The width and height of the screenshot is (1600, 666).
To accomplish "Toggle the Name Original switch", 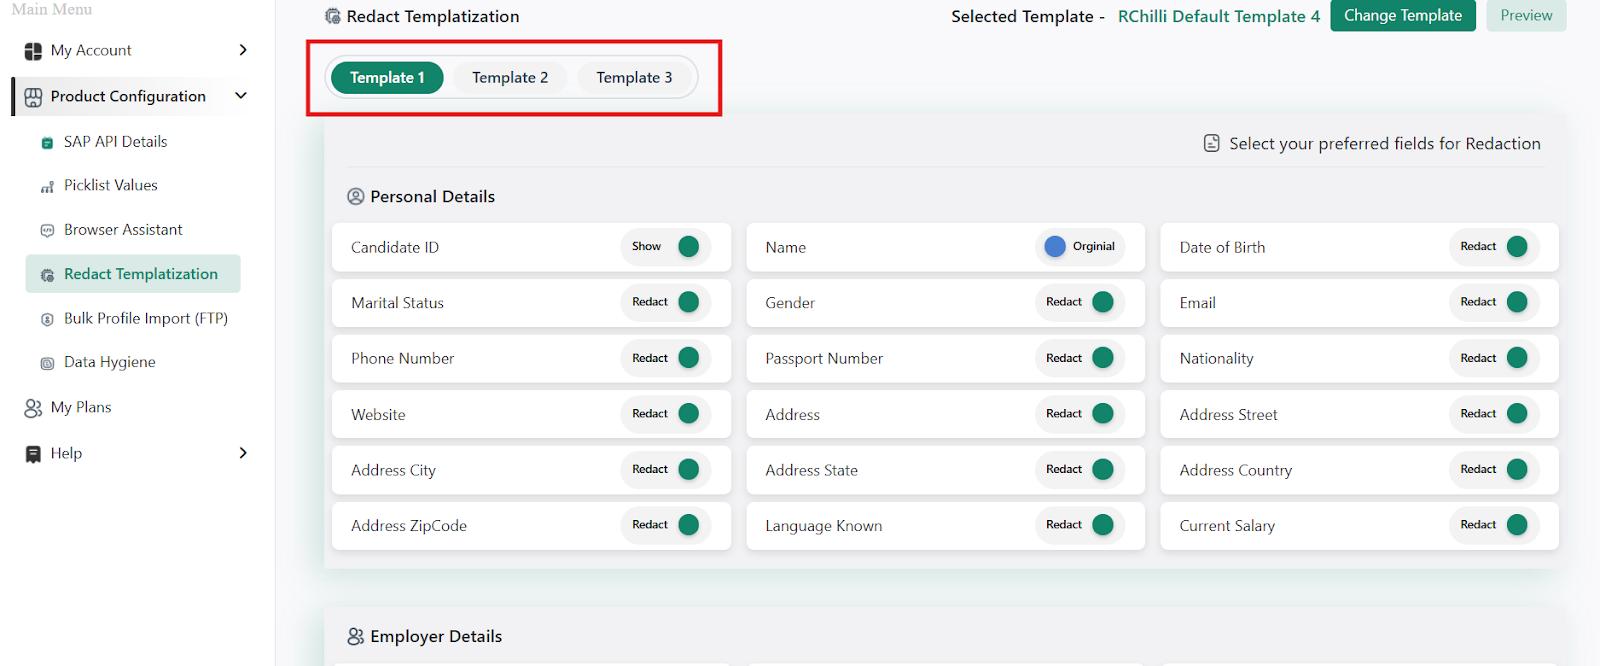I will pyautogui.click(x=1055, y=247).
